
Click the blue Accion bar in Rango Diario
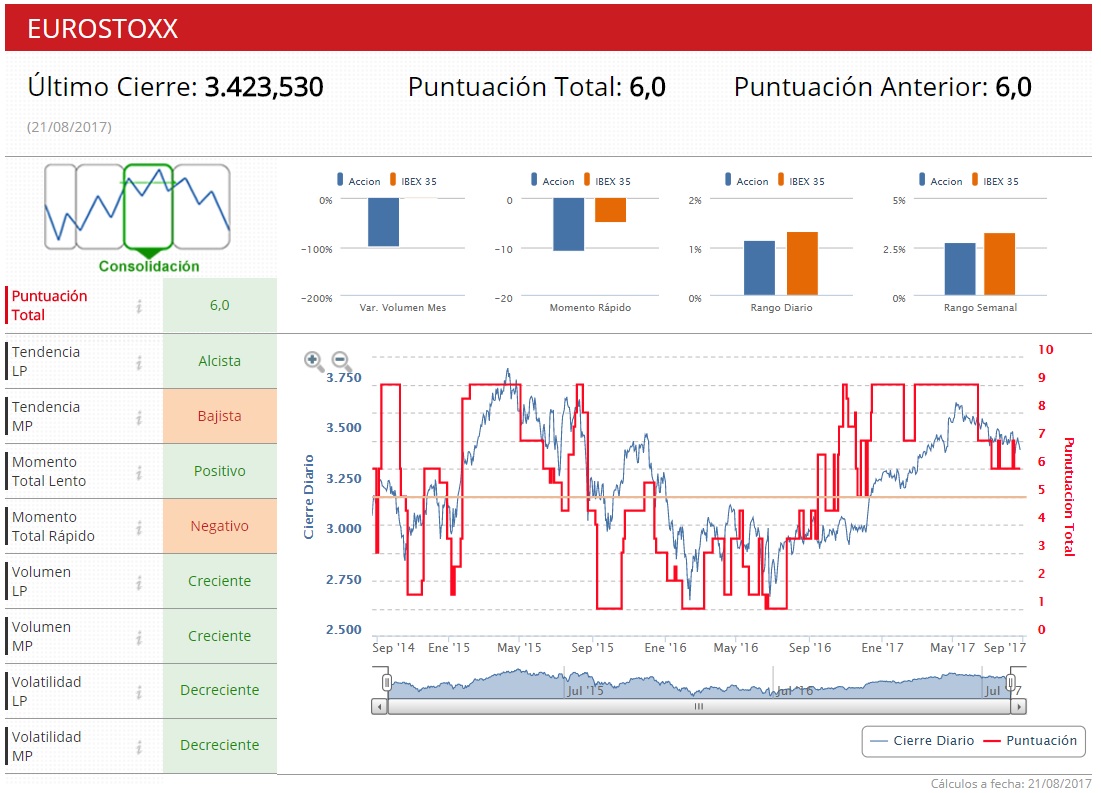click(x=759, y=268)
